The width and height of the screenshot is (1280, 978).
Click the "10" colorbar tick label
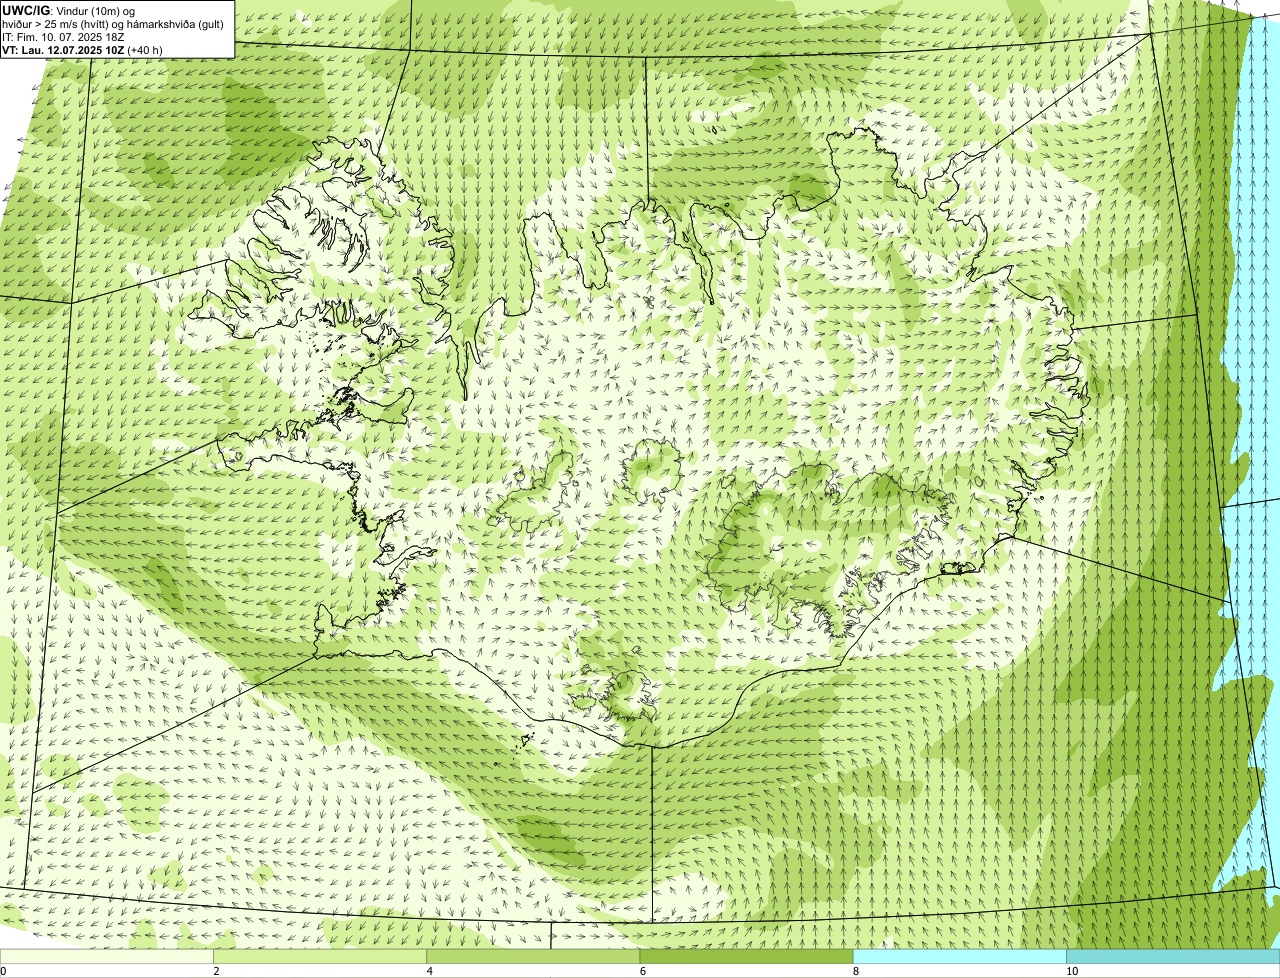[1071, 971]
